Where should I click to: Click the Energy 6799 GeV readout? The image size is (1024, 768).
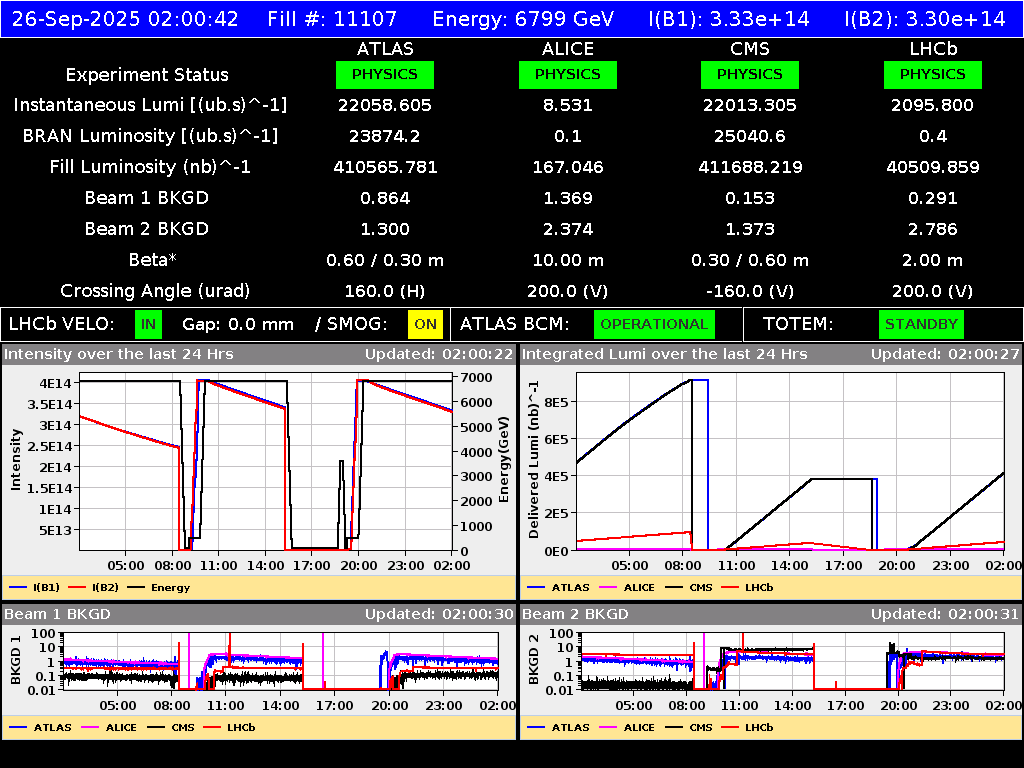click(x=525, y=17)
